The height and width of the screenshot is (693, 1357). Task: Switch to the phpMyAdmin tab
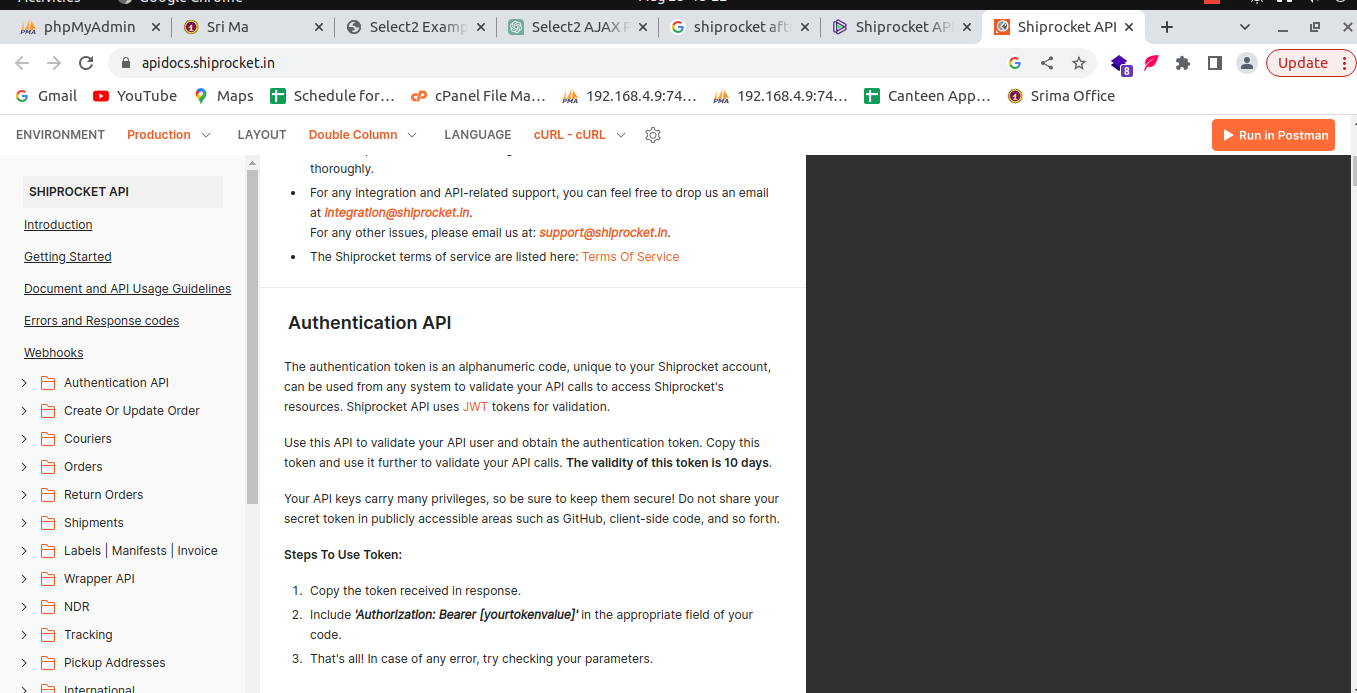point(88,27)
